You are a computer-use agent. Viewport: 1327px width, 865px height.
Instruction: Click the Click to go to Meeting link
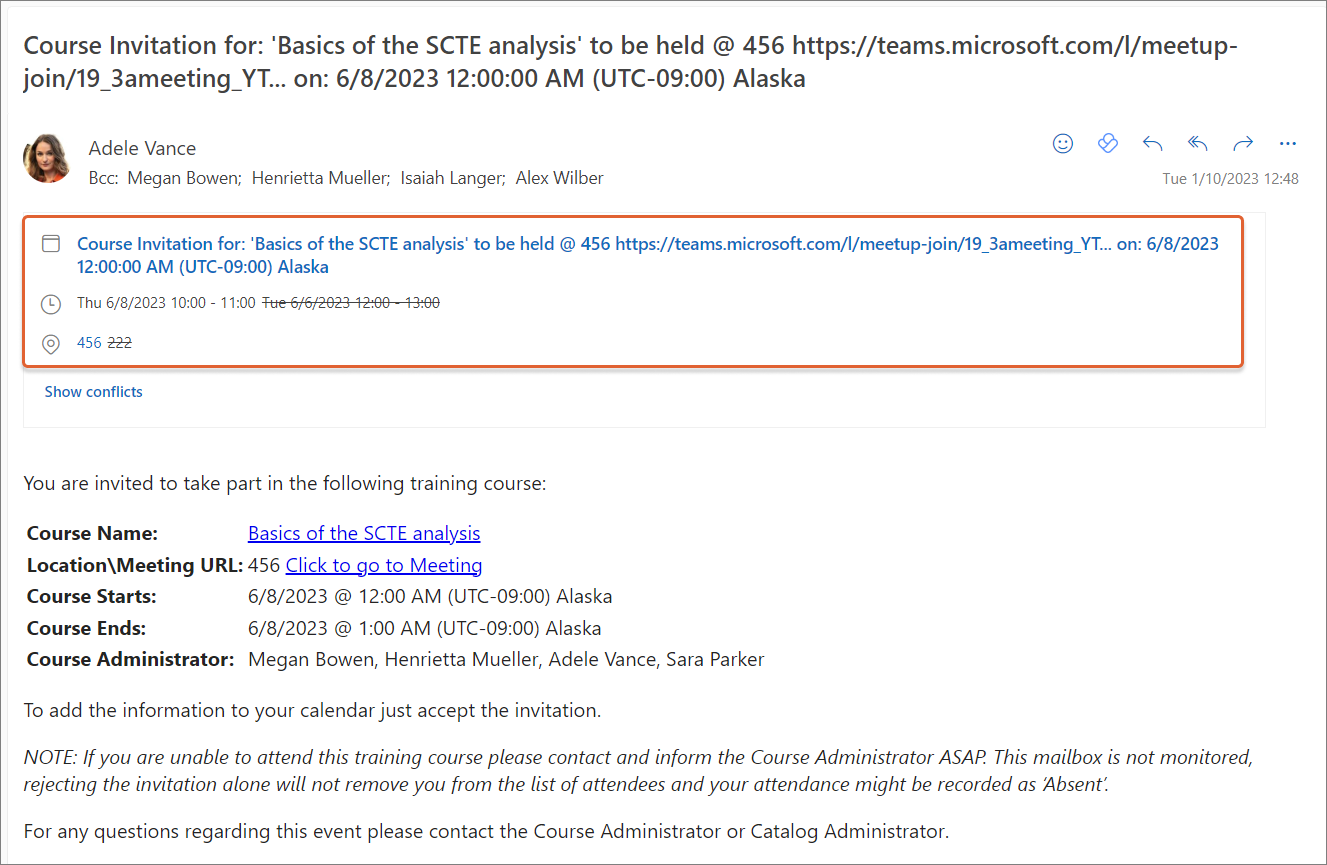click(384, 565)
